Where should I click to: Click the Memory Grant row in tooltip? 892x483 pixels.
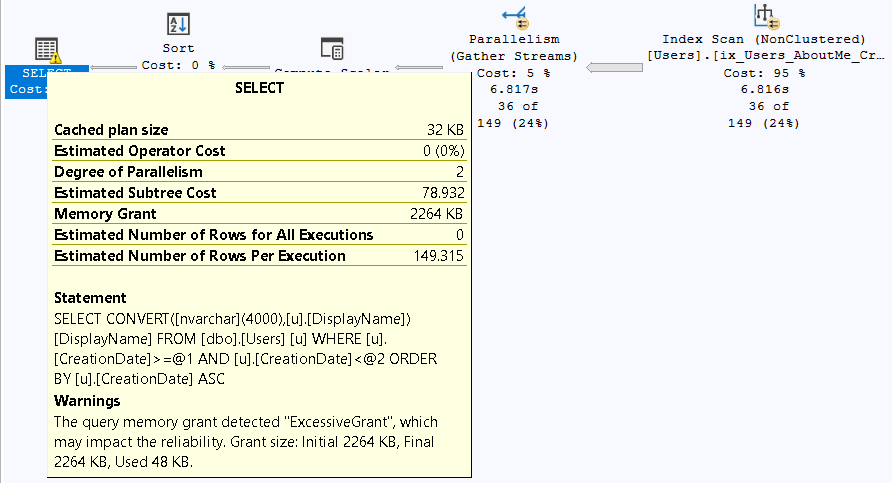click(258, 214)
